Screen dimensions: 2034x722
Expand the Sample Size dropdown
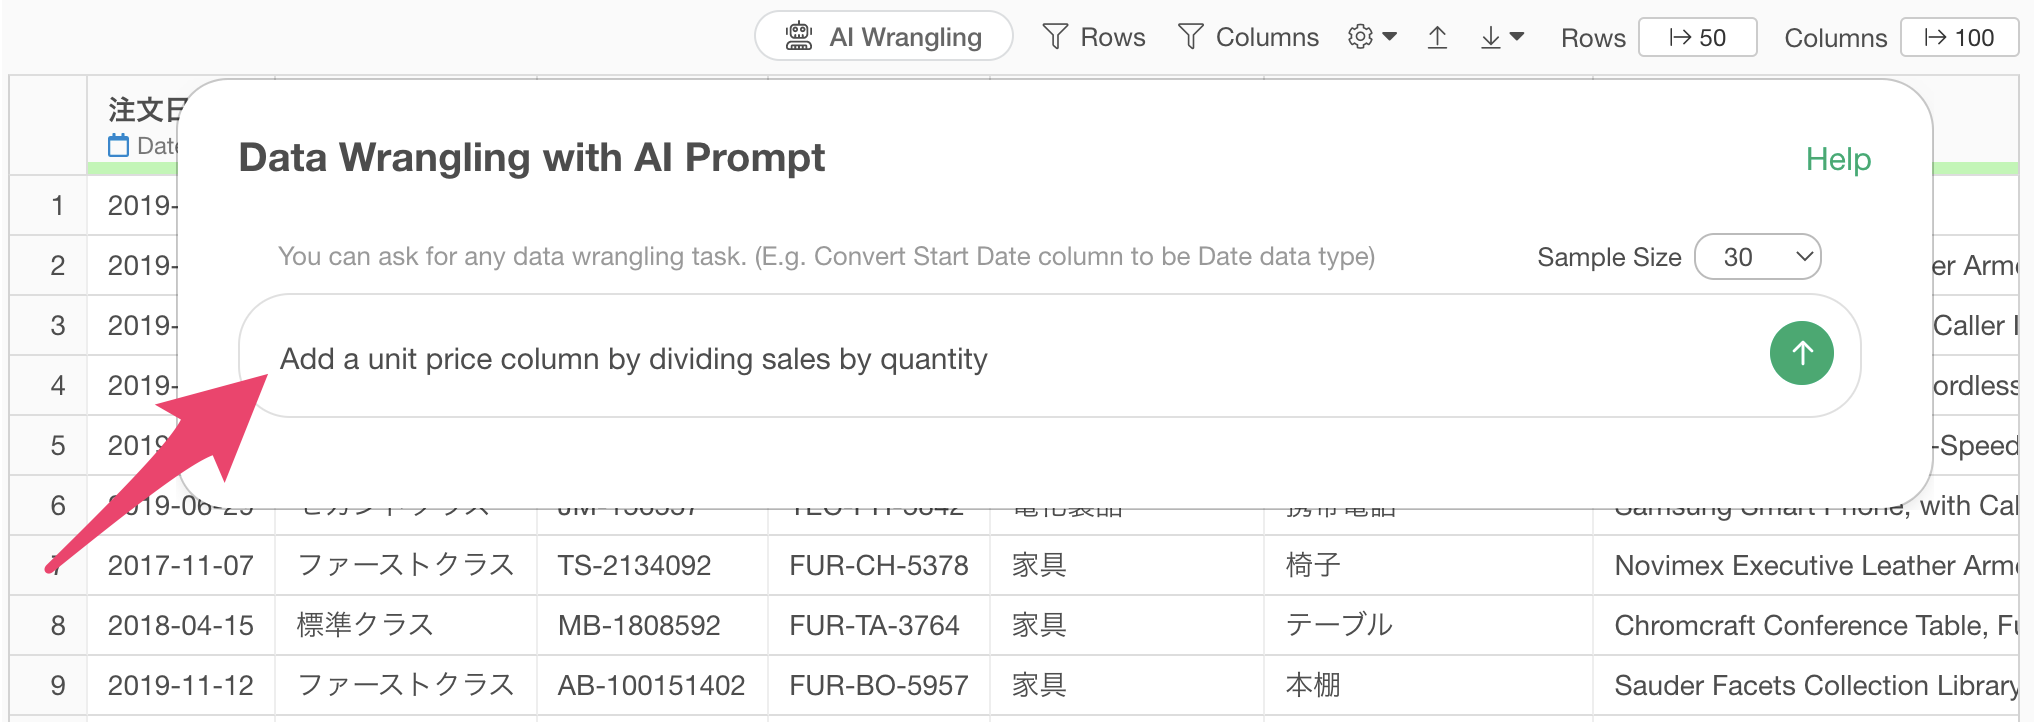pyautogui.click(x=1758, y=257)
